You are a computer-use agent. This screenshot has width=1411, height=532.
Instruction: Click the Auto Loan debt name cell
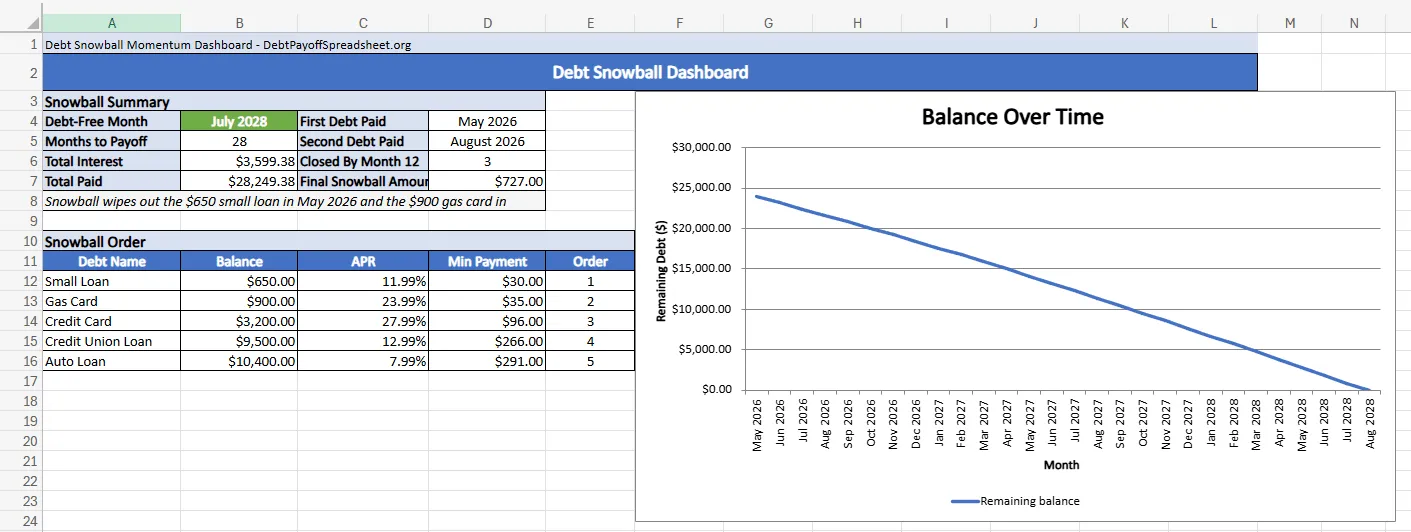[x=111, y=361]
